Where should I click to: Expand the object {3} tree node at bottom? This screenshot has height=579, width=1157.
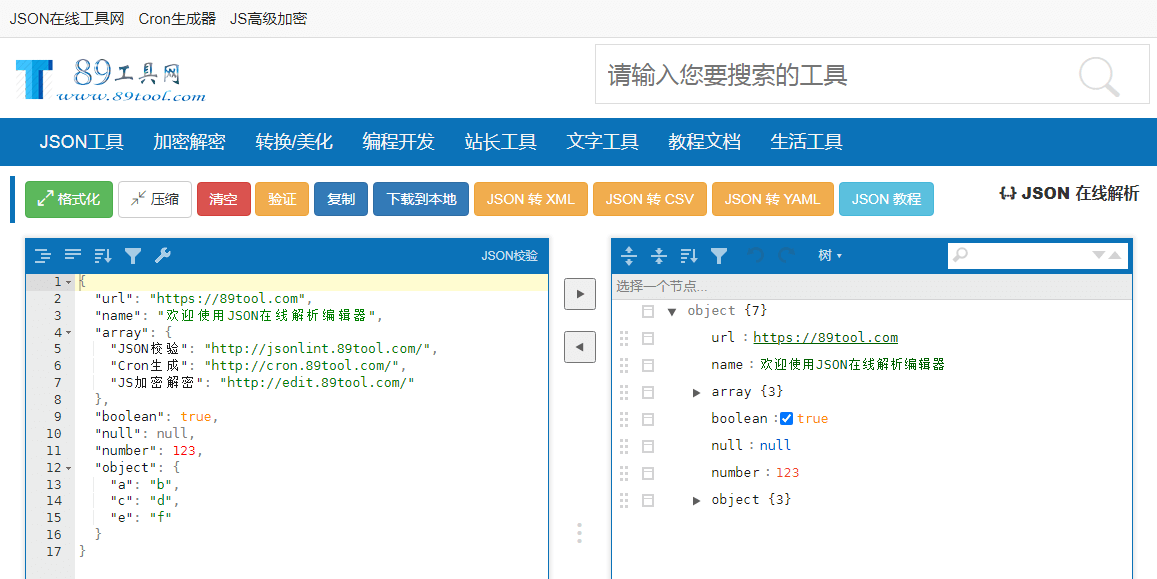click(697, 500)
